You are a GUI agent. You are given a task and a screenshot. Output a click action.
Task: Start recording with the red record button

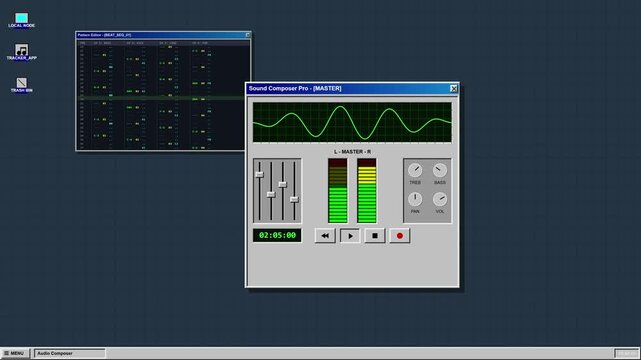[x=400, y=236]
